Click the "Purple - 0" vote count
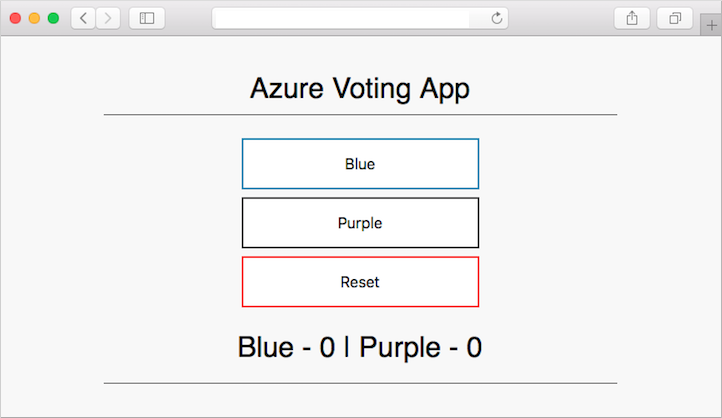The height and width of the screenshot is (418, 722). coord(421,348)
